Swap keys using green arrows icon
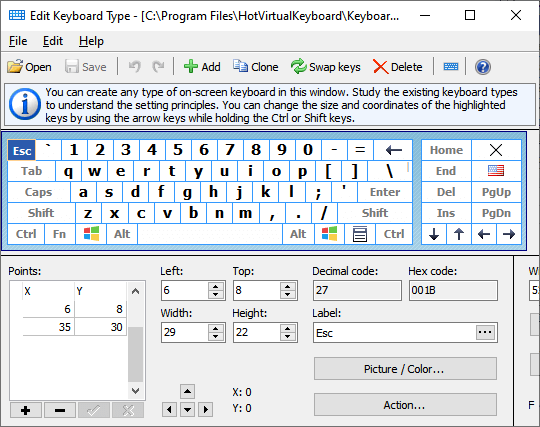The image size is (540, 427). (325, 67)
